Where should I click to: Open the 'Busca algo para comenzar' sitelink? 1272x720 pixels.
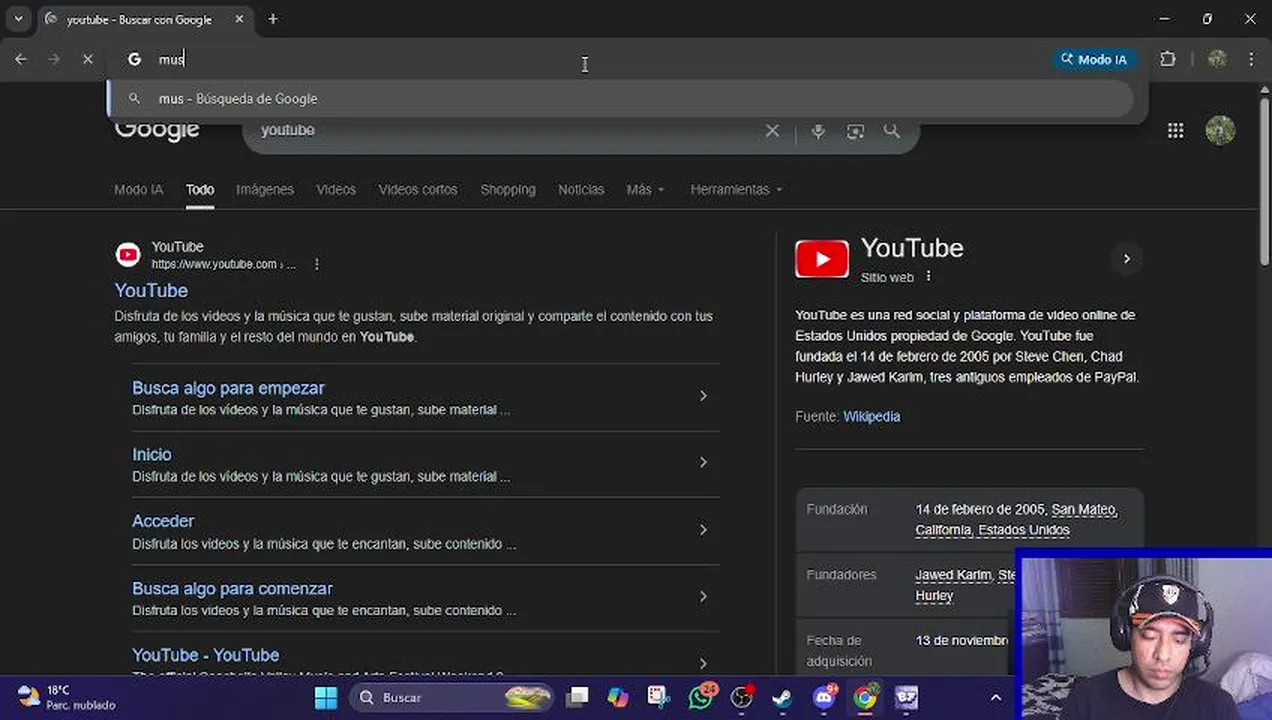tap(232, 589)
